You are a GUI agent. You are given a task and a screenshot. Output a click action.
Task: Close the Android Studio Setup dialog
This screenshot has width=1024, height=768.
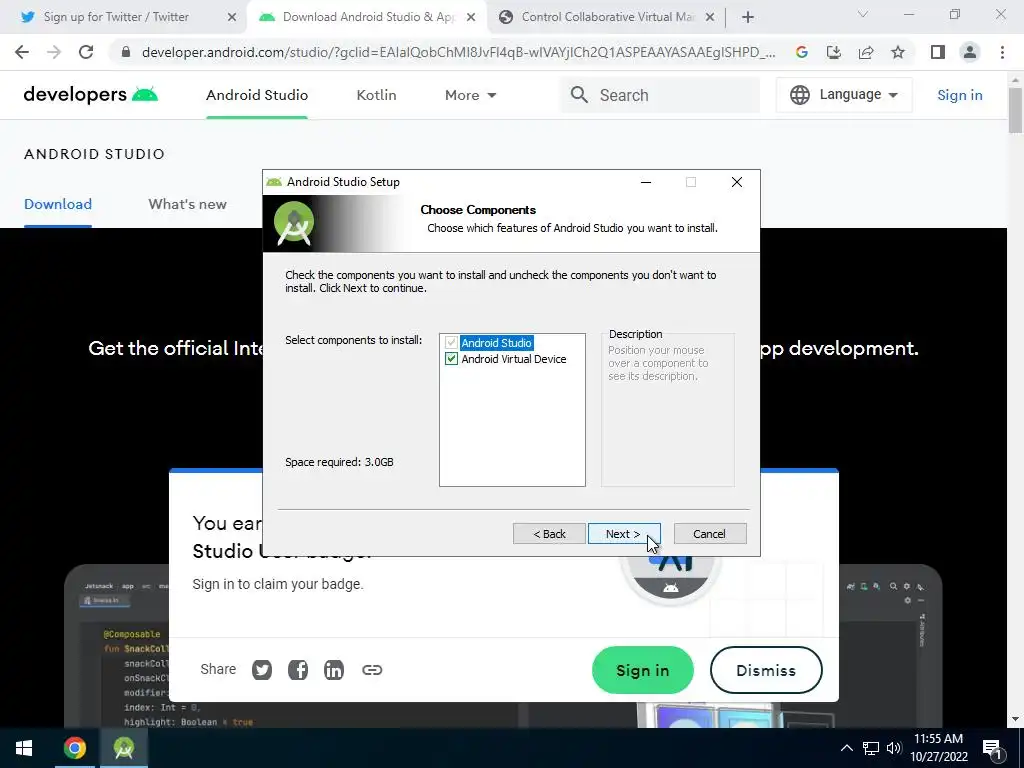(737, 182)
